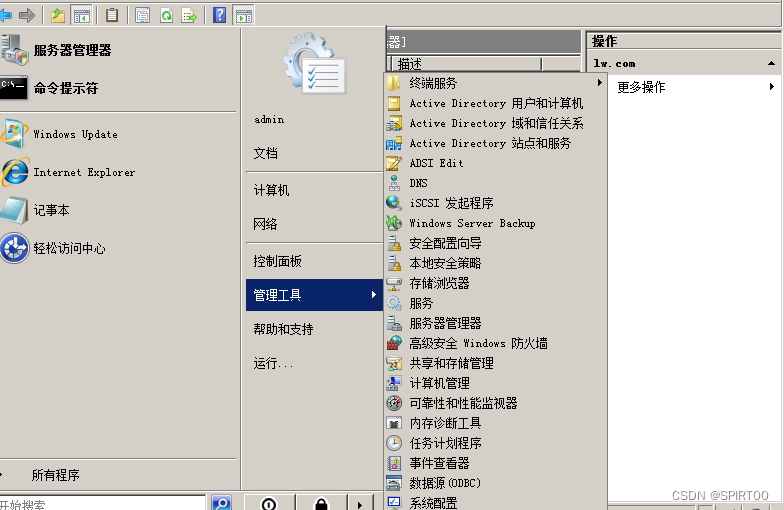Click the Description (描述) column header
This screenshot has width=784, height=510.
click(466, 64)
